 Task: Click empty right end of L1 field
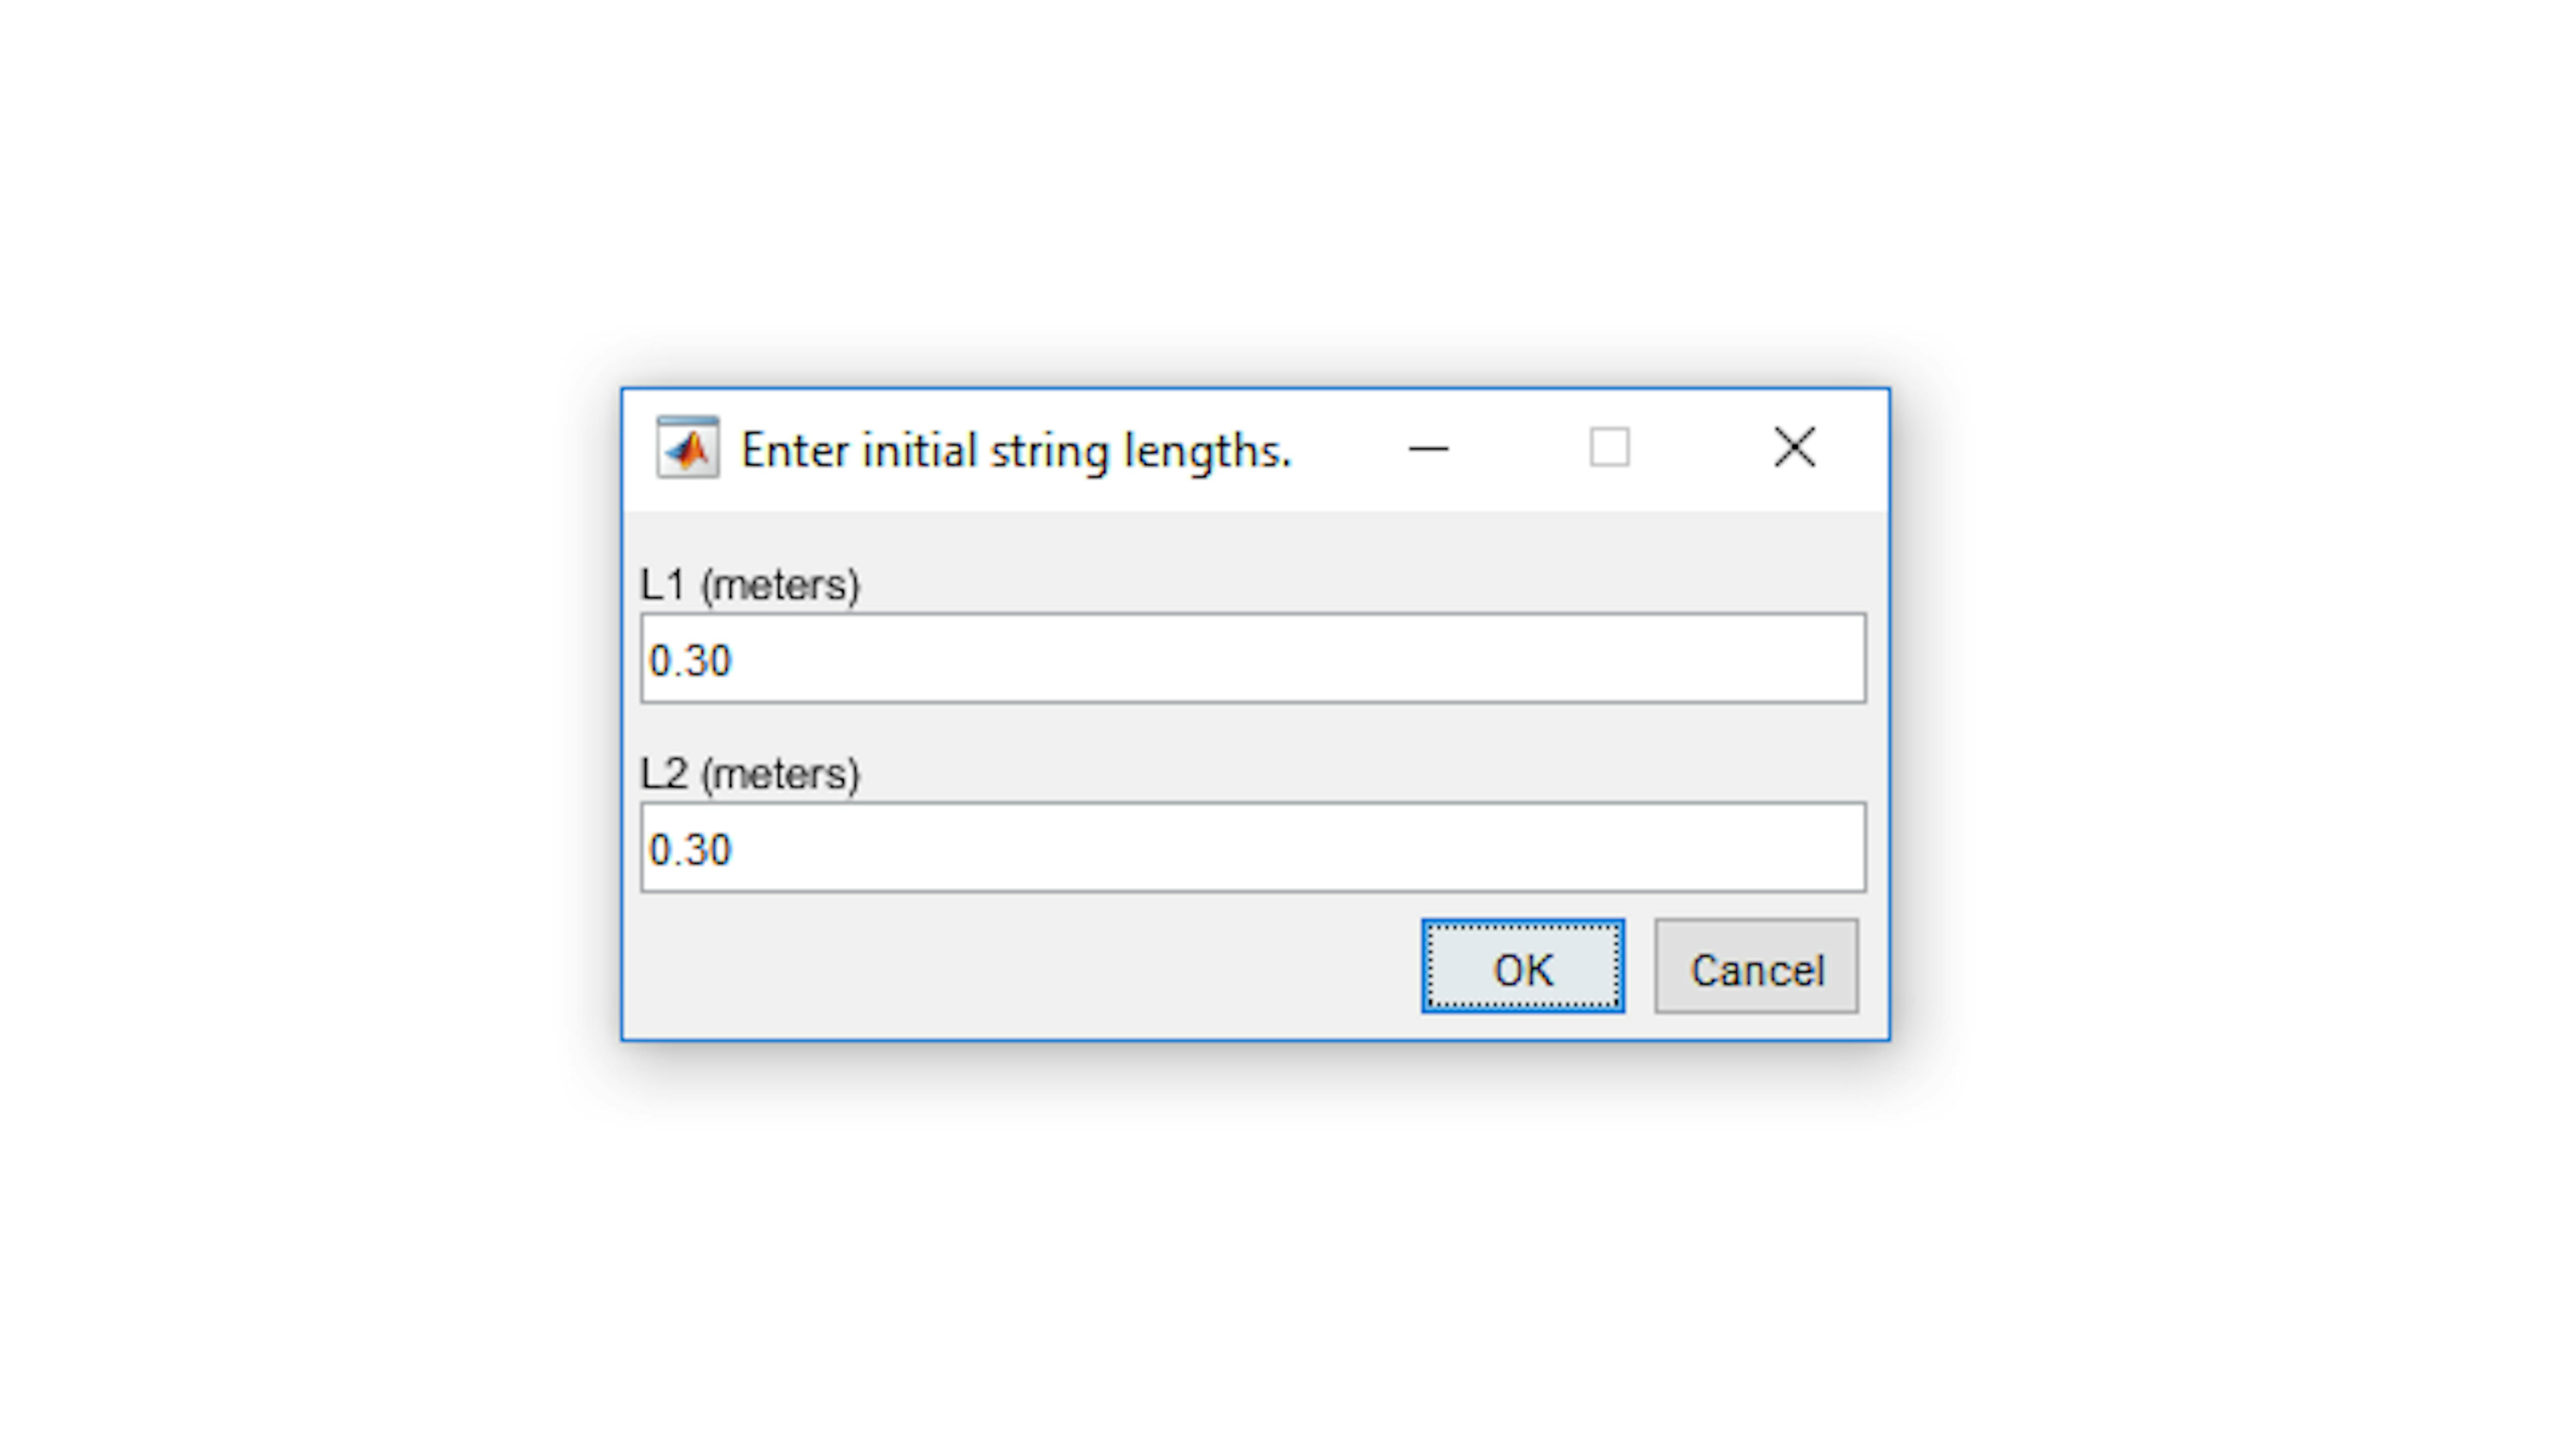[1700, 658]
